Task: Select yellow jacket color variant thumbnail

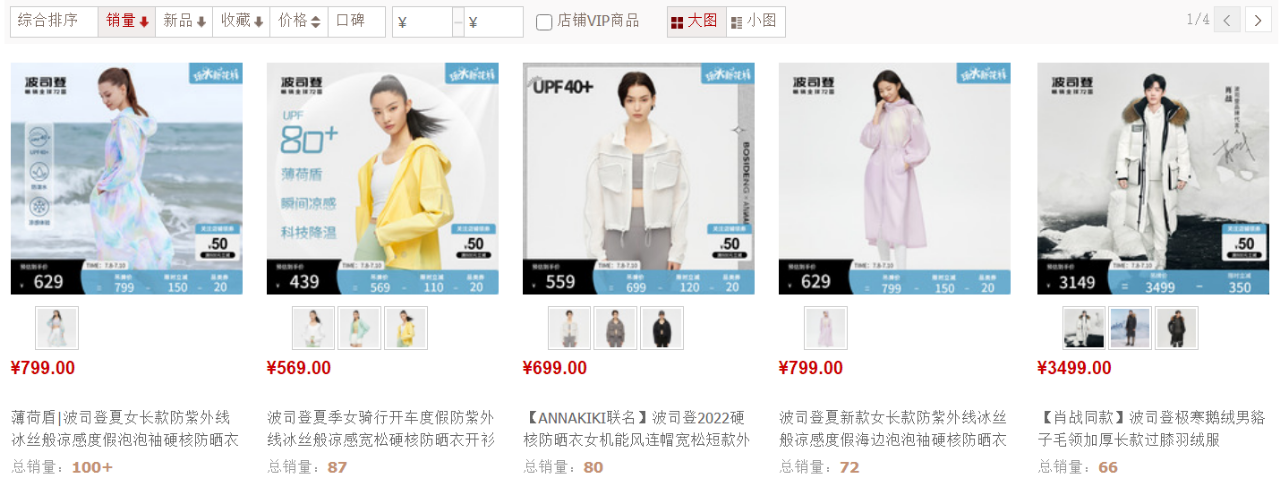Action: point(406,328)
